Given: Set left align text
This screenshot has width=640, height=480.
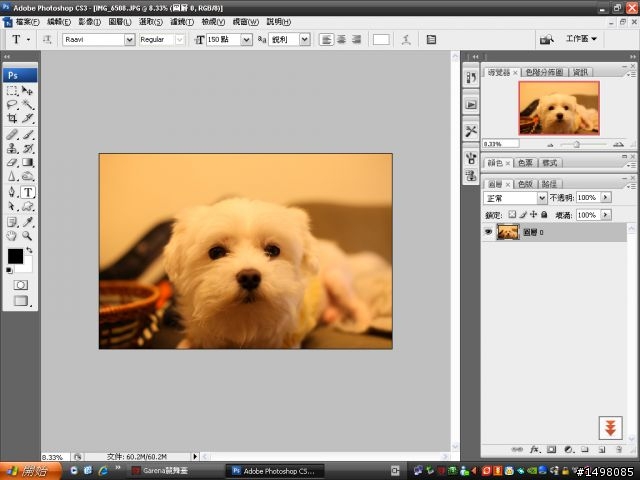Looking at the screenshot, I should 326,40.
